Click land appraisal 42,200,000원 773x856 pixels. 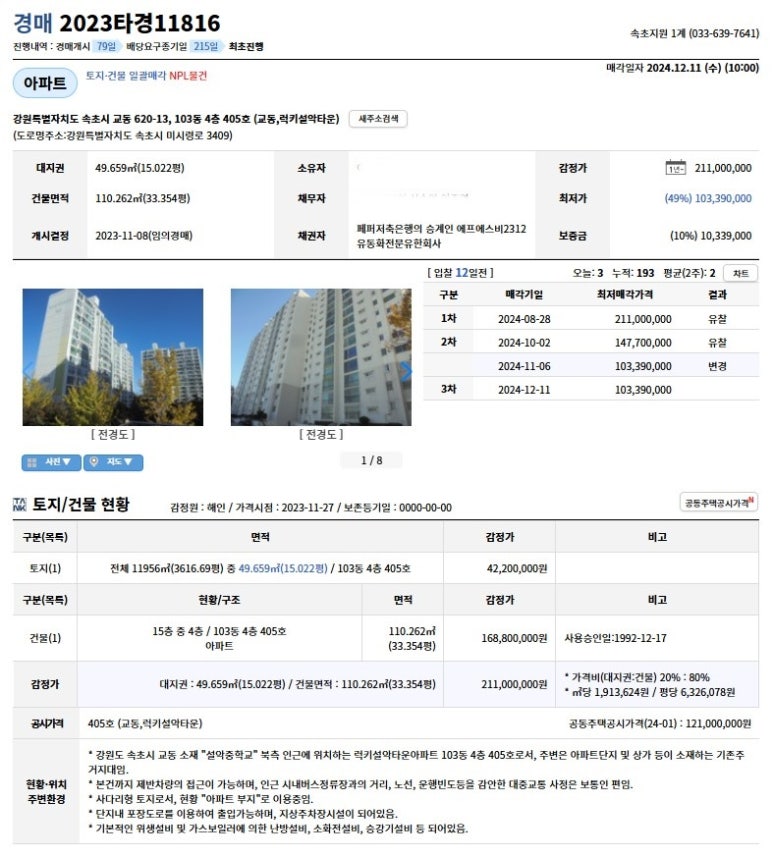tap(516, 569)
